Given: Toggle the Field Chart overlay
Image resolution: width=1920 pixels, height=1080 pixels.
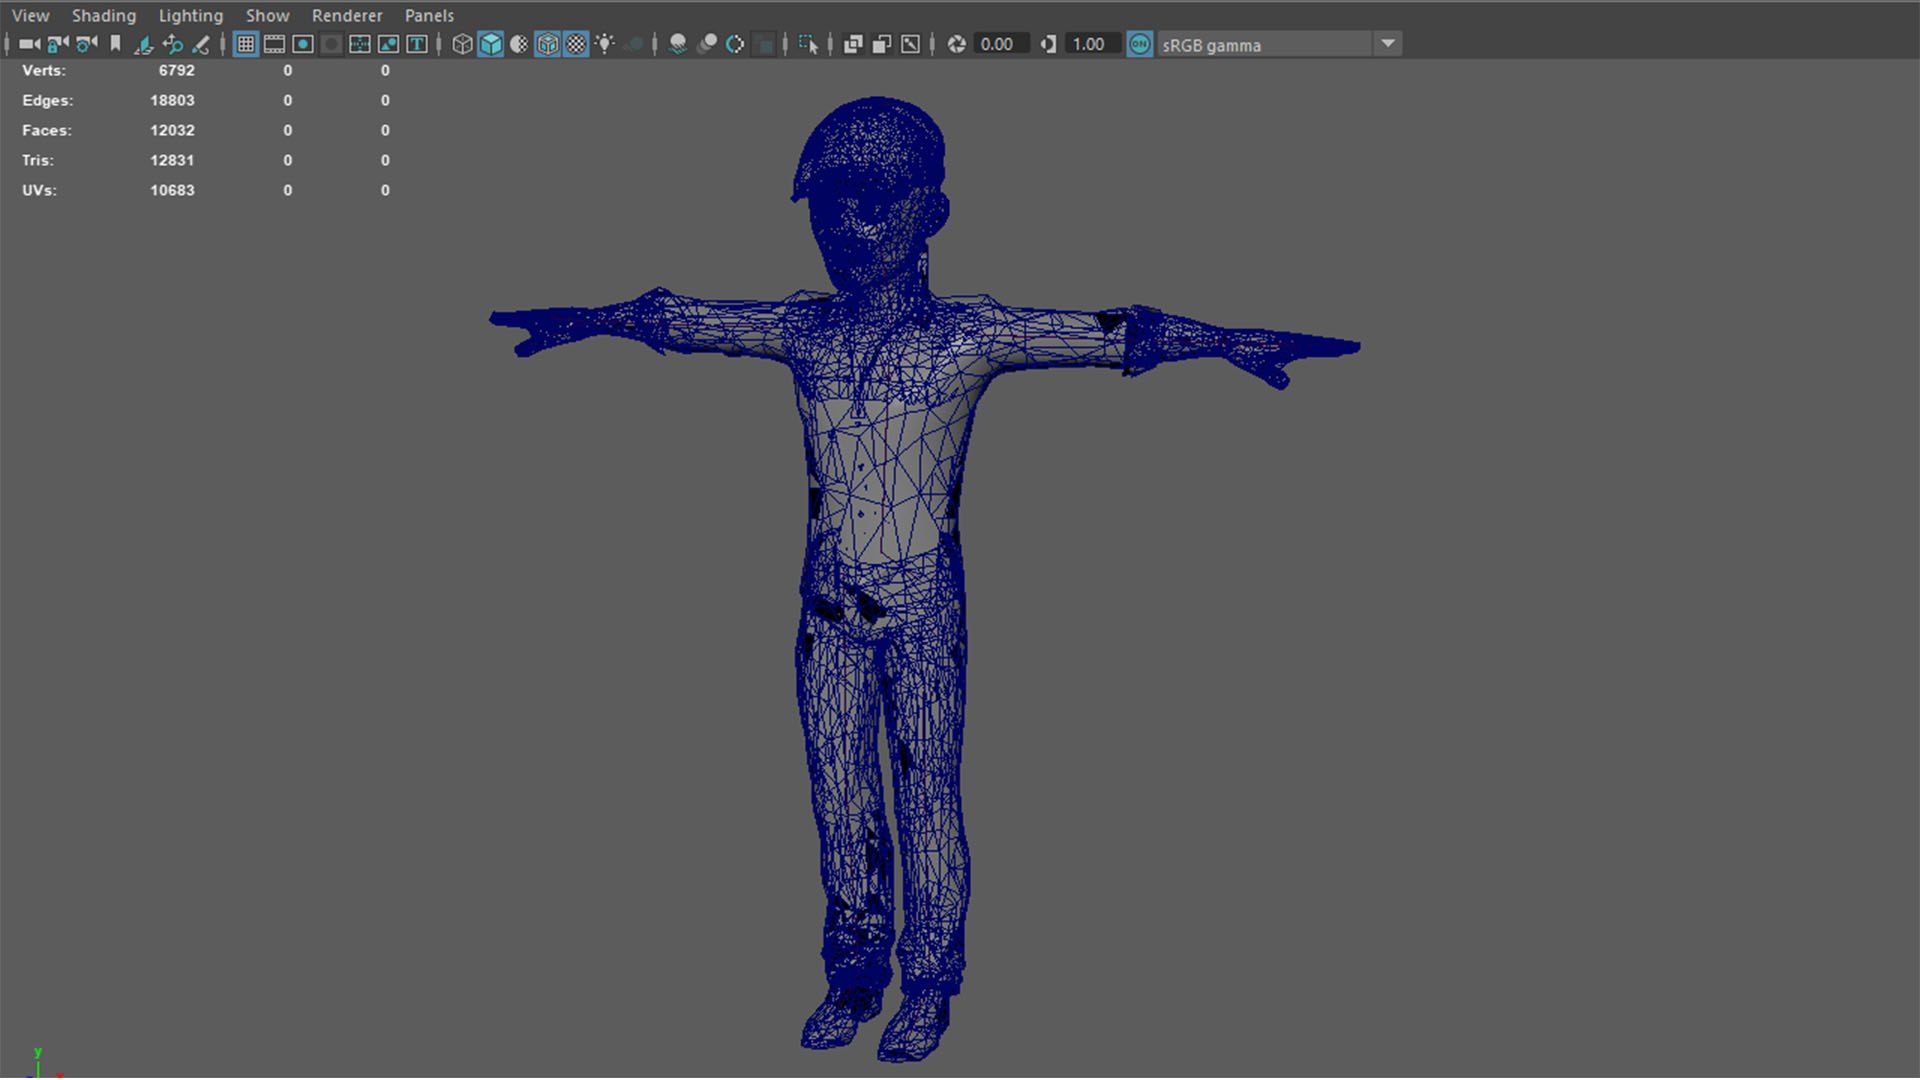Looking at the screenshot, I should [360, 44].
